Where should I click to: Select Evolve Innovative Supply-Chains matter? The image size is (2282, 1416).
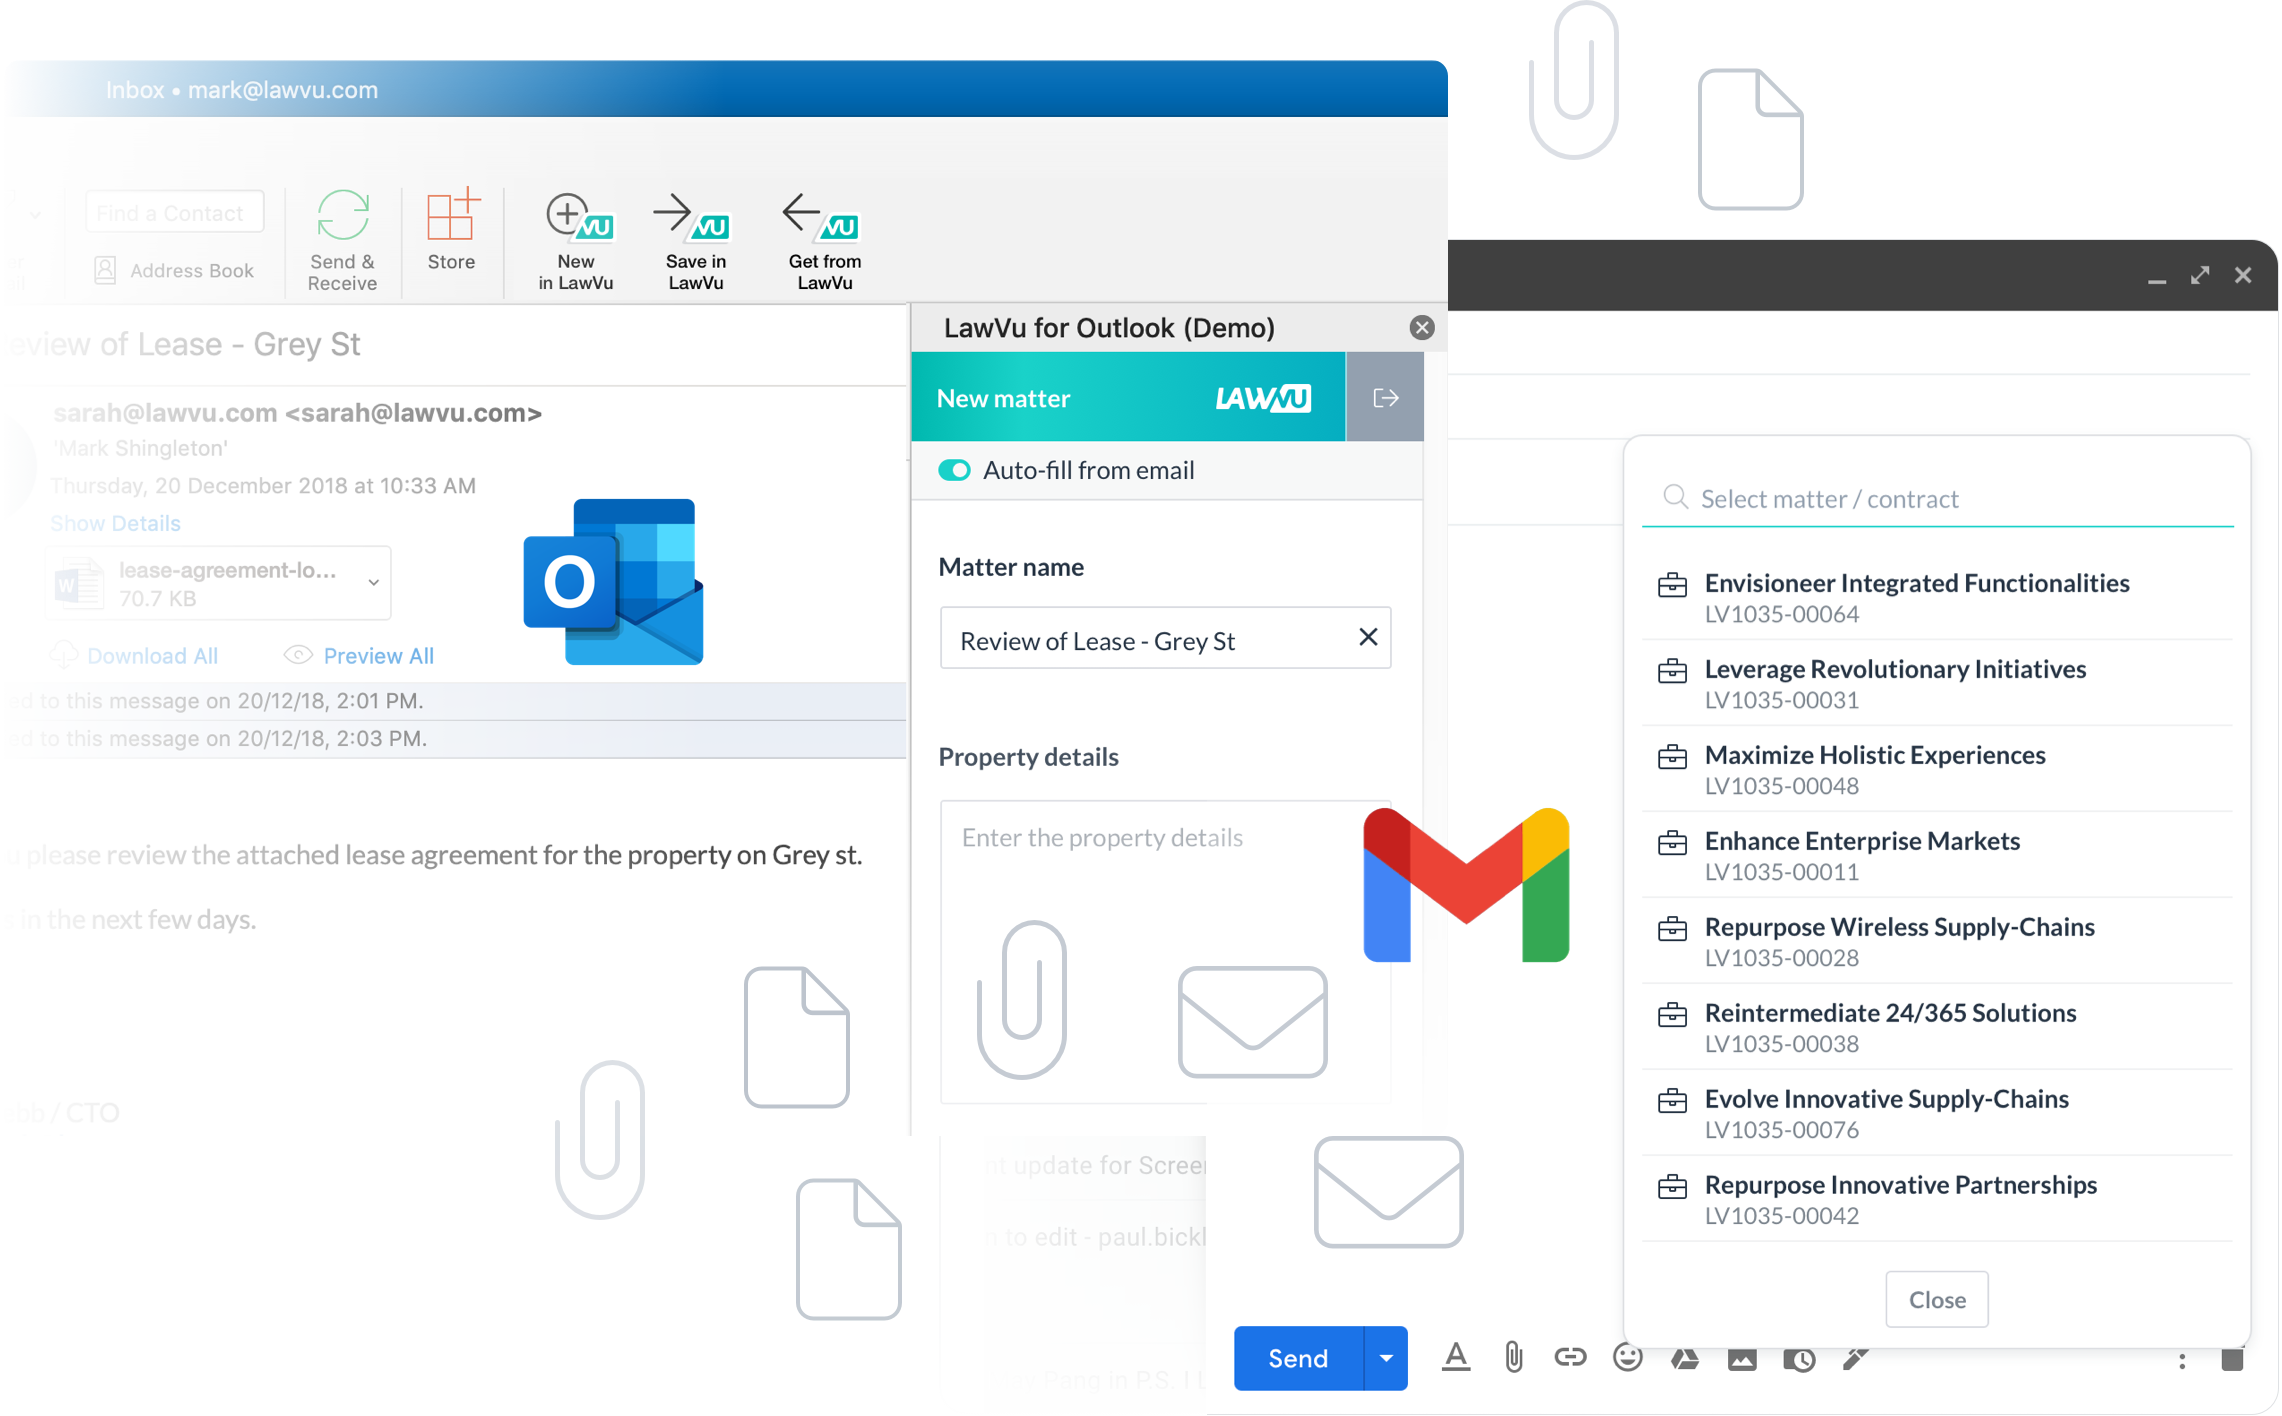click(1937, 1113)
